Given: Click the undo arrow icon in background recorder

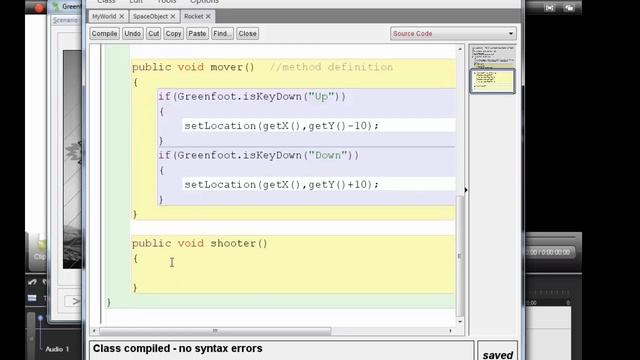Looking at the screenshot, I should pyautogui.click(x=32, y=282).
